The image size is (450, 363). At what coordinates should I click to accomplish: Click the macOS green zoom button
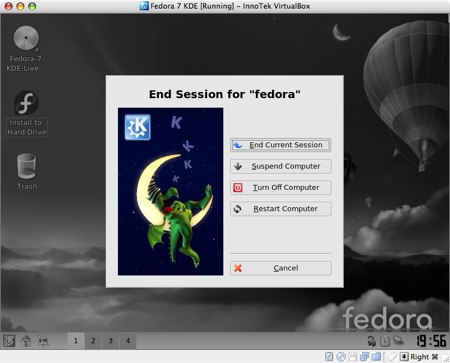[32, 6]
